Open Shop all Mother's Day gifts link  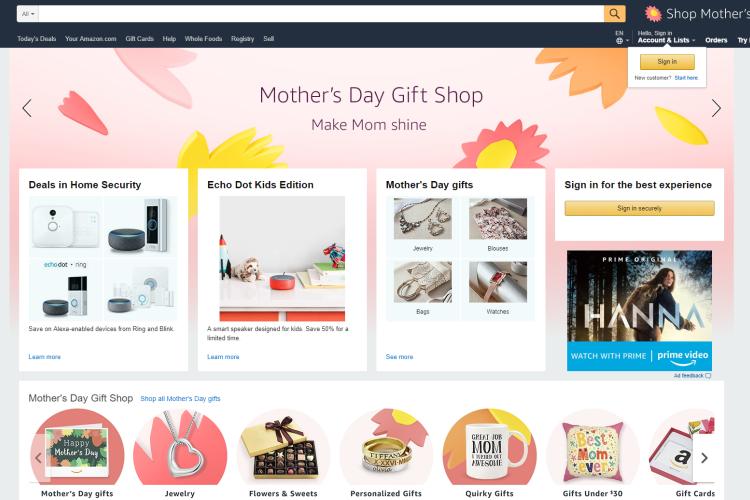(x=180, y=399)
